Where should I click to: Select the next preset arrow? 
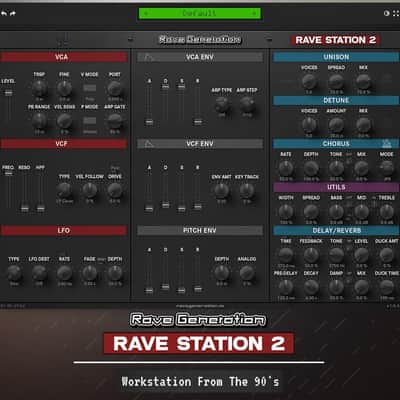(x=254, y=14)
